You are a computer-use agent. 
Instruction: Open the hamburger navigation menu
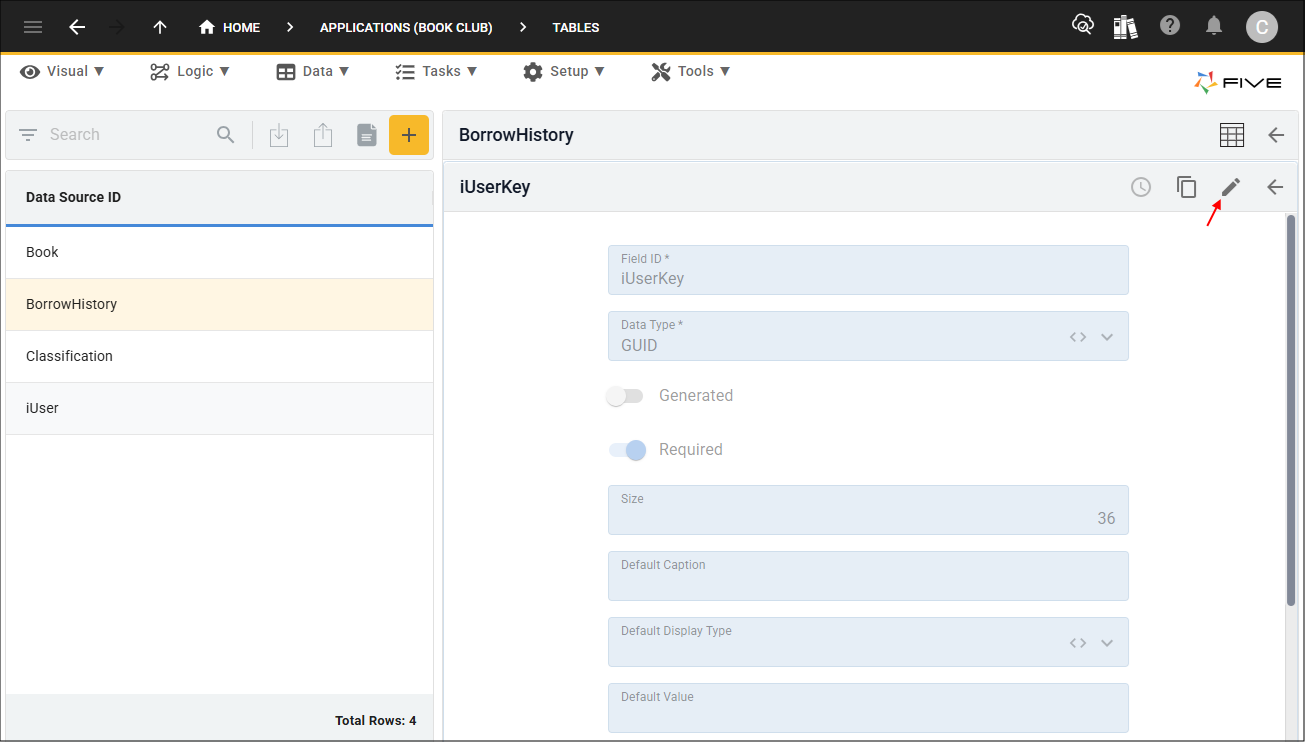pyautogui.click(x=33, y=27)
